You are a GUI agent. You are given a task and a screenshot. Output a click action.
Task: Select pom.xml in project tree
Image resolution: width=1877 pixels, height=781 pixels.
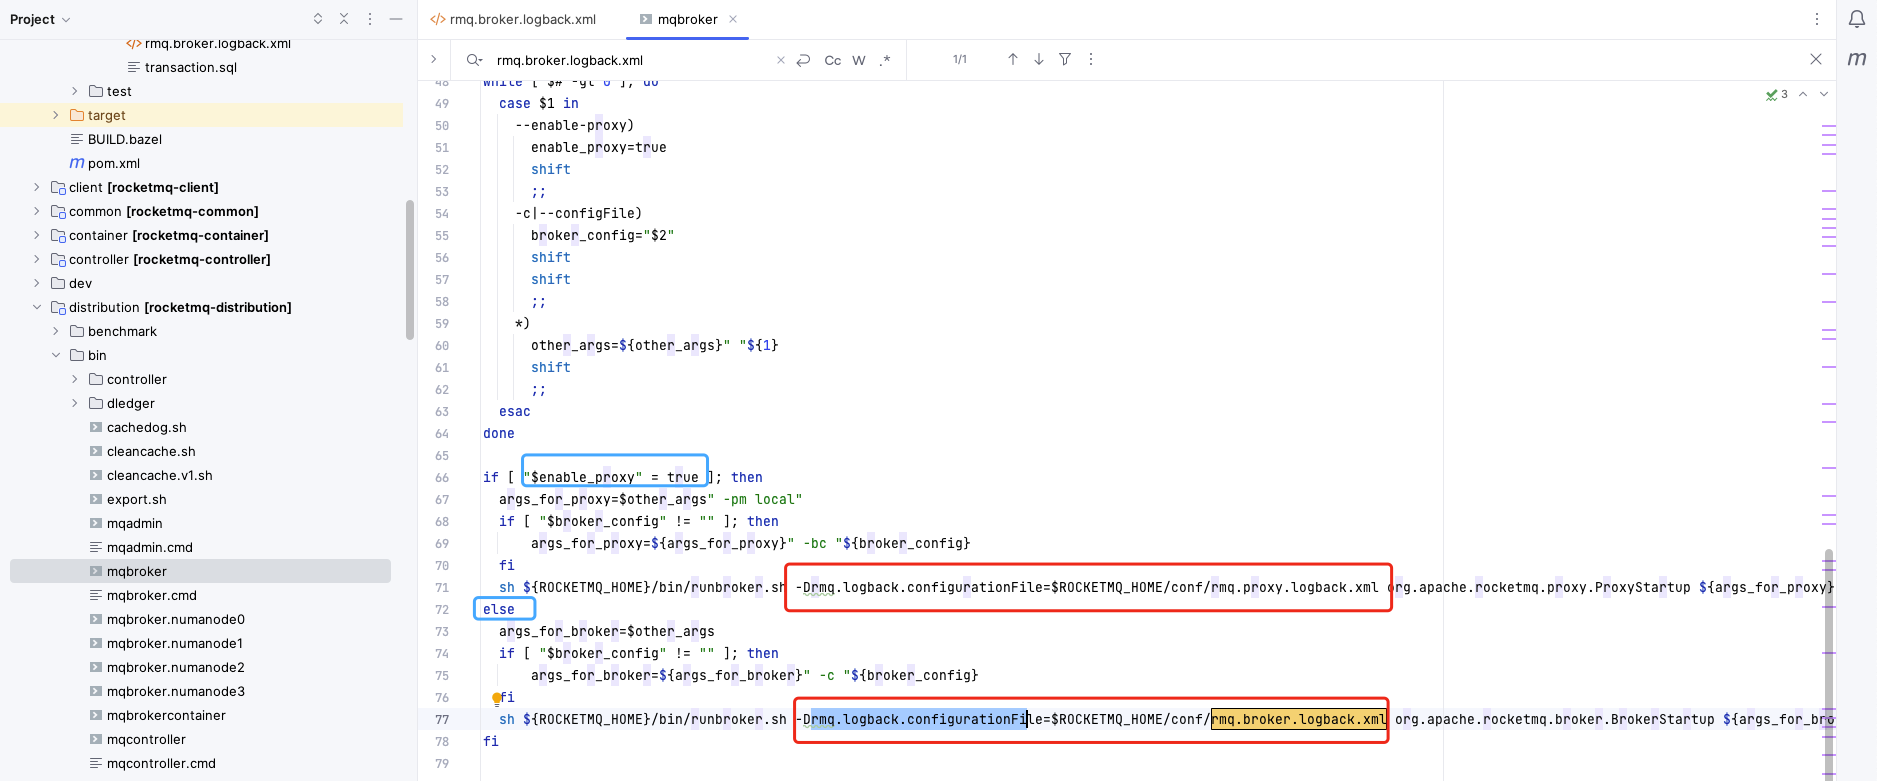point(114,163)
